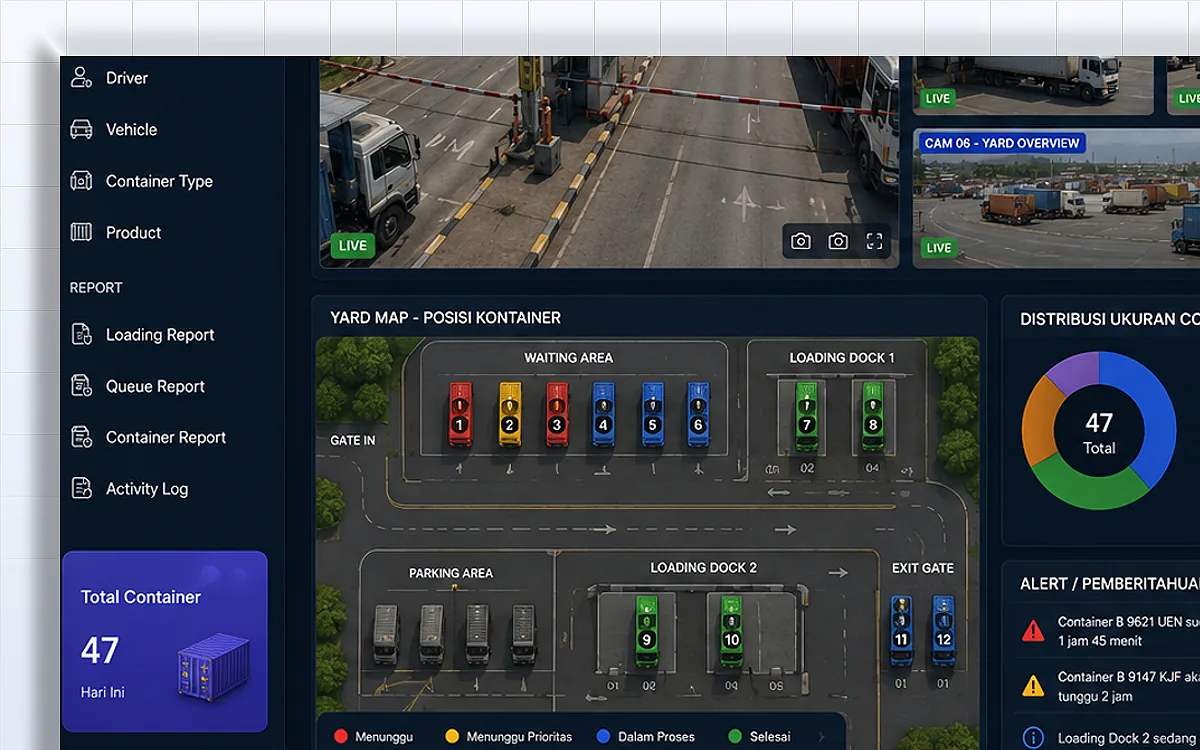Open Loading Dock 2 sedang notification
1200x750 pixels.
point(1107,738)
